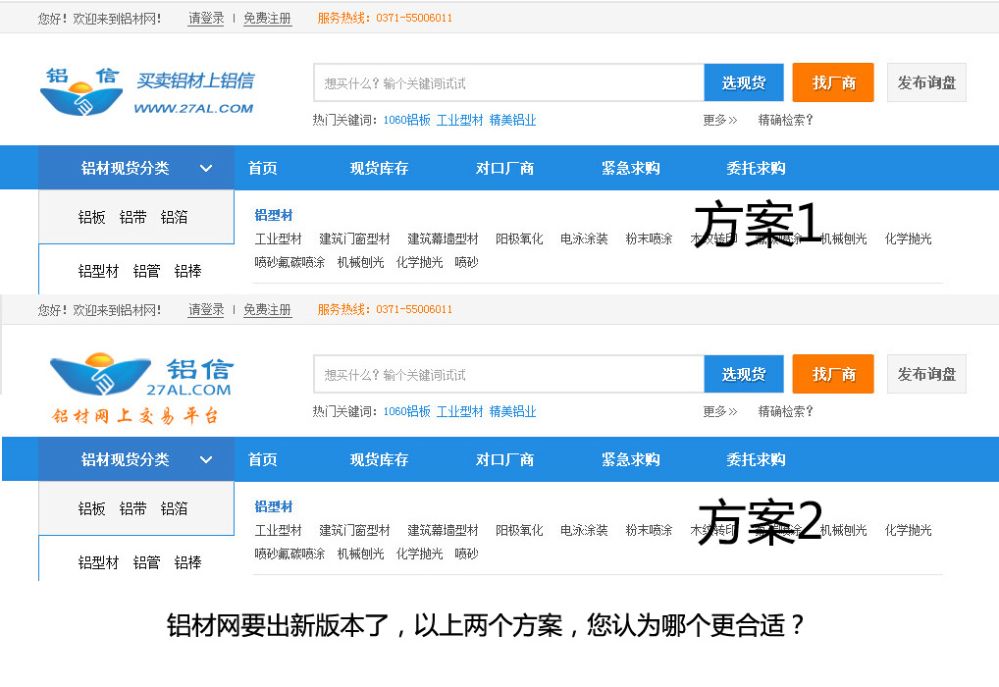Expand the 铝材现货分类 dropdown in 方案1
The height and width of the screenshot is (687, 999).
(x=136, y=168)
